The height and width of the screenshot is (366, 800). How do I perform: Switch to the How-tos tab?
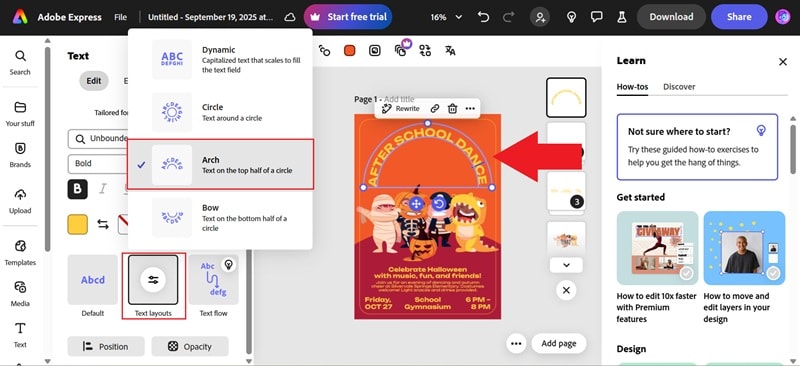pos(632,87)
